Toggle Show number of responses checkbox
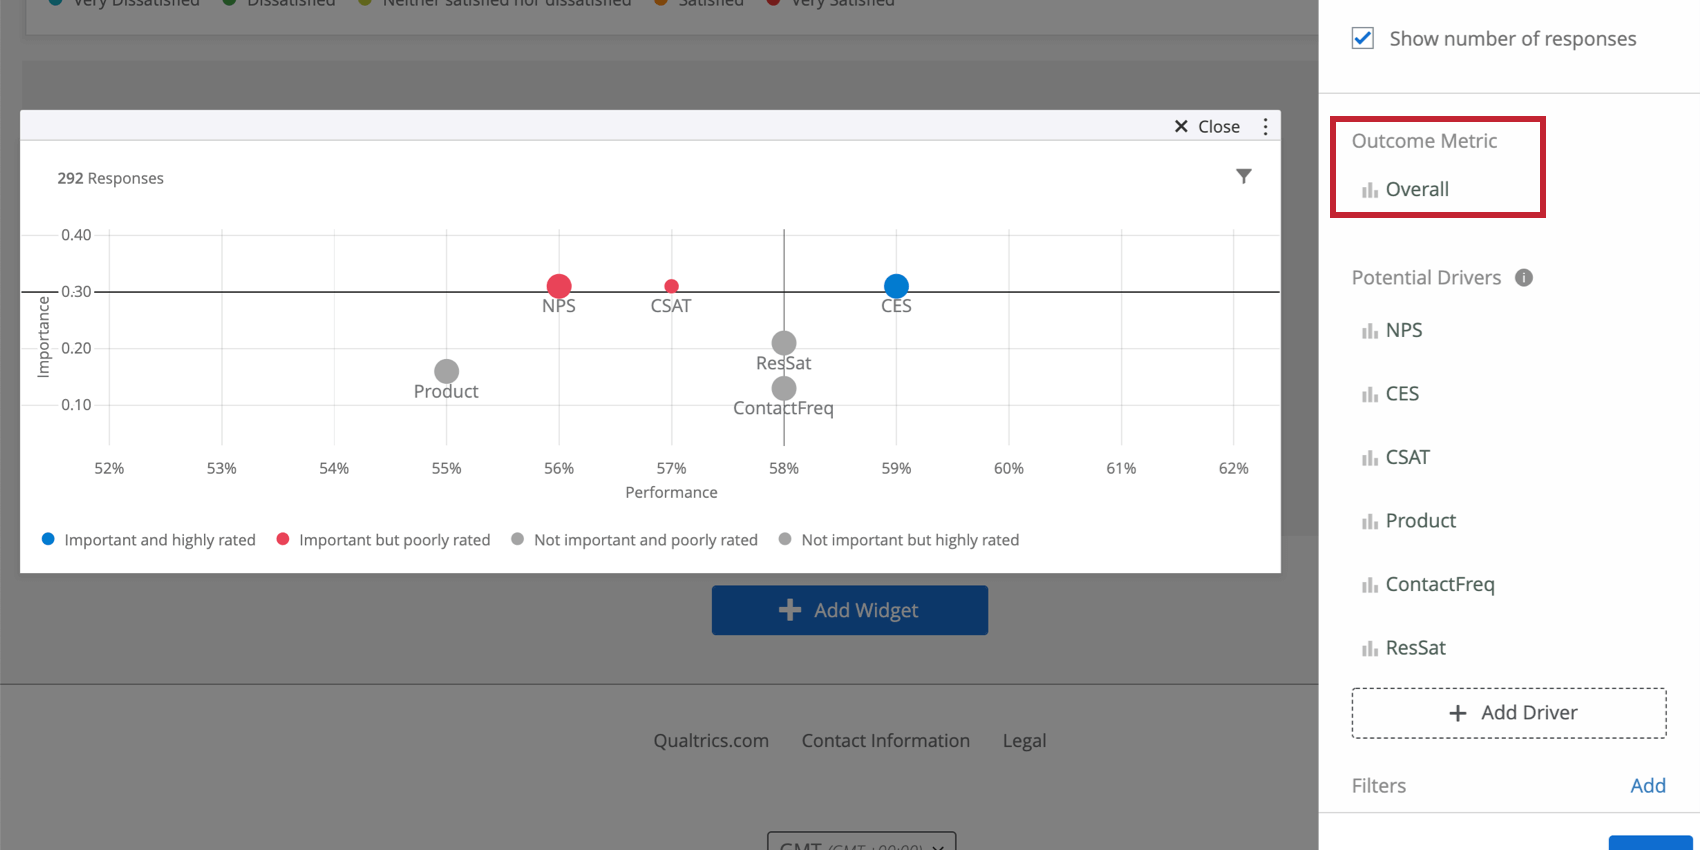This screenshot has width=1700, height=850. 1362,38
